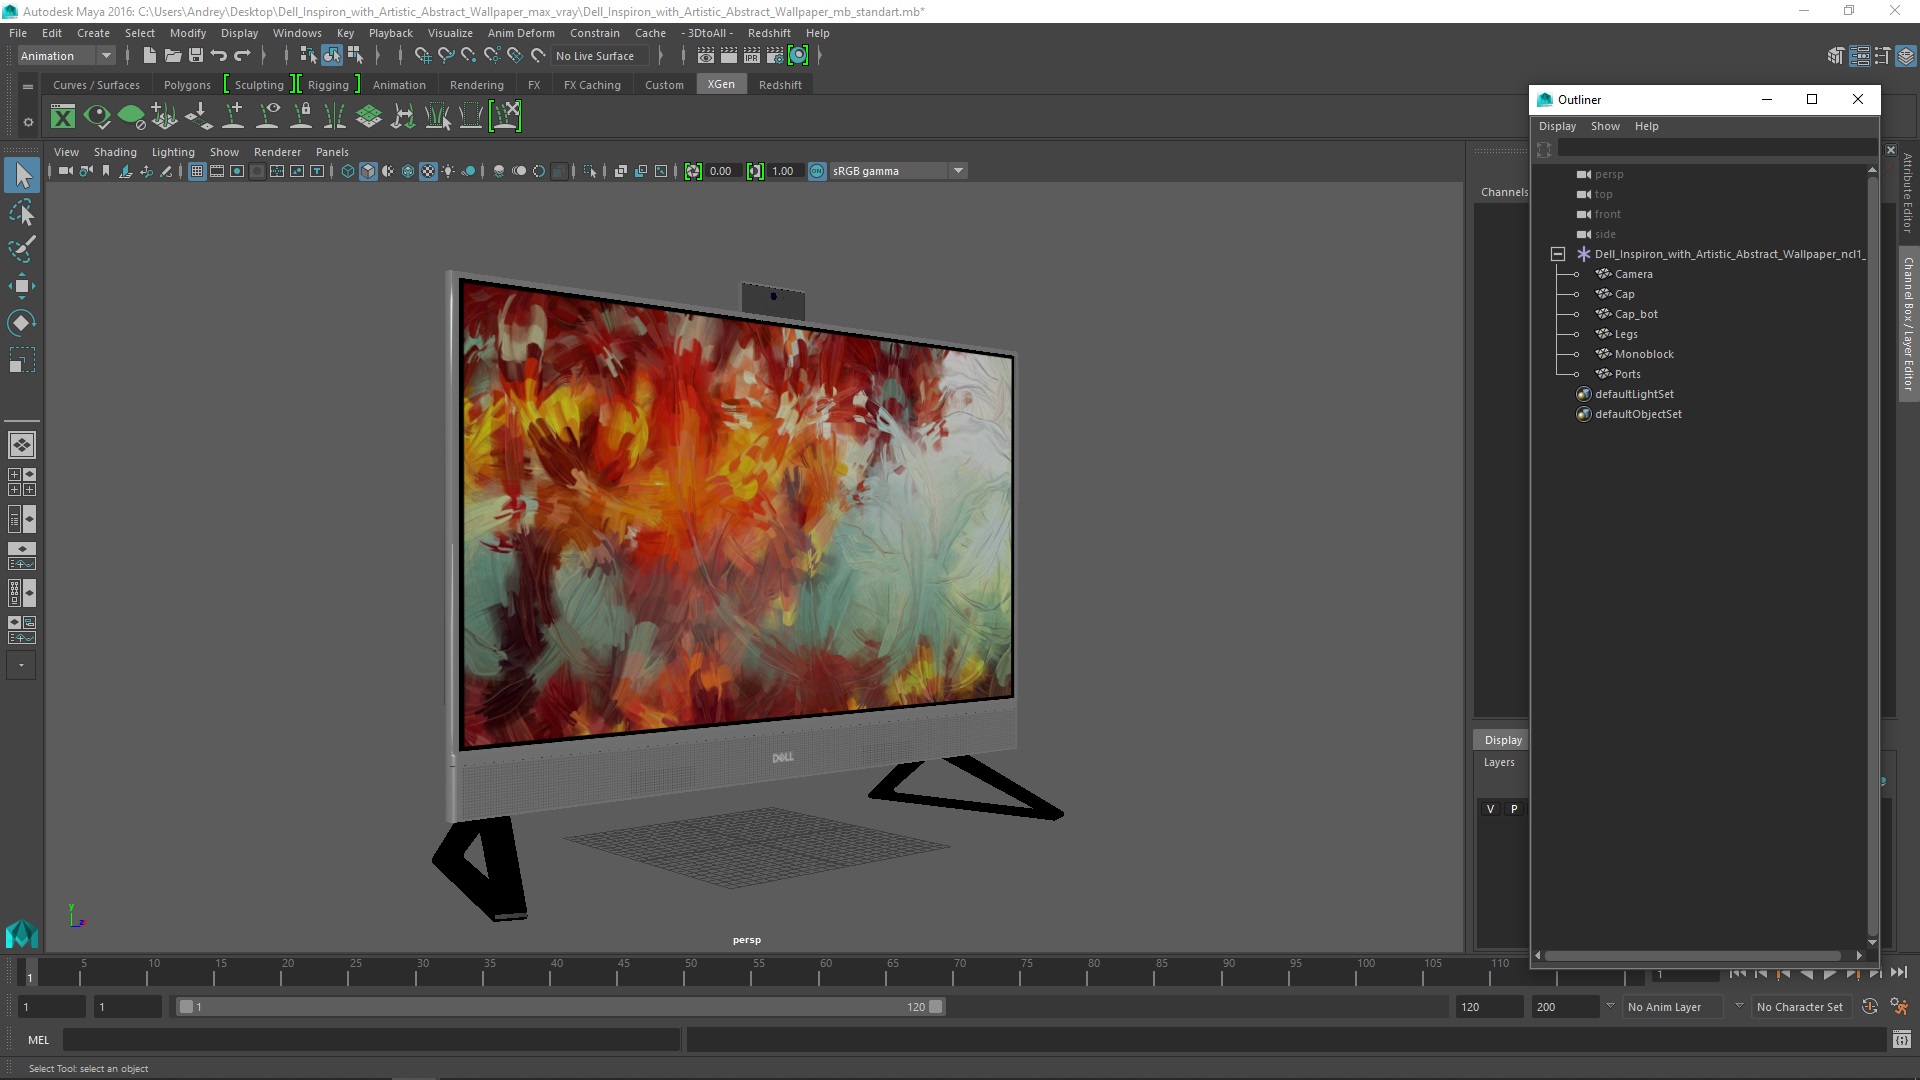
Task: Click Layers menu in layer editor
Action: pyautogui.click(x=1498, y=762)
